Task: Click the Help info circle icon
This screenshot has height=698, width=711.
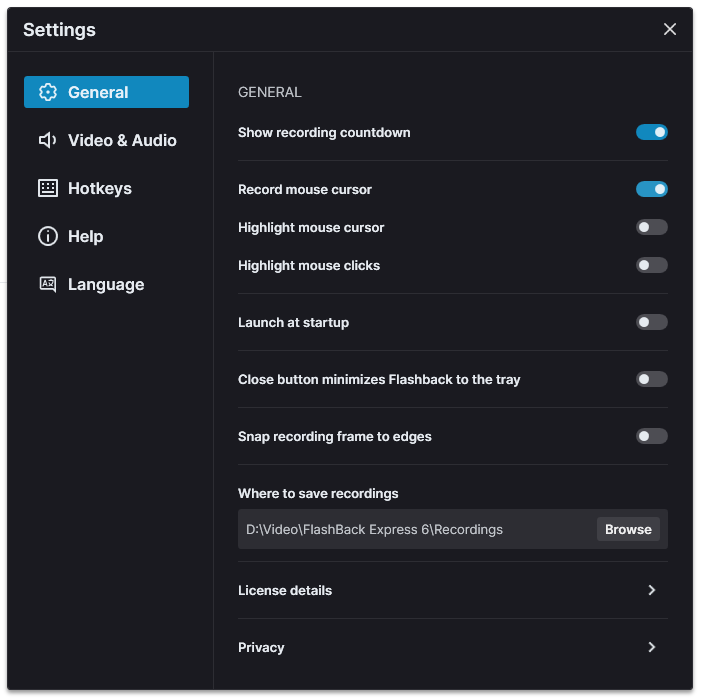Action: coord(48,236)
